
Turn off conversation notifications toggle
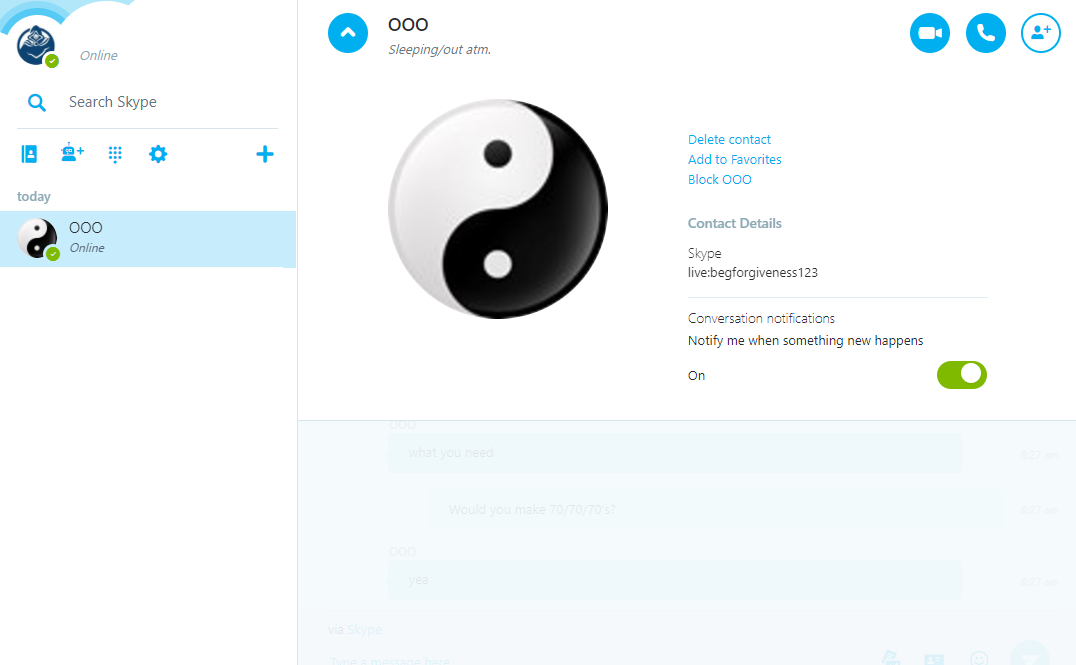pos(961,375)
